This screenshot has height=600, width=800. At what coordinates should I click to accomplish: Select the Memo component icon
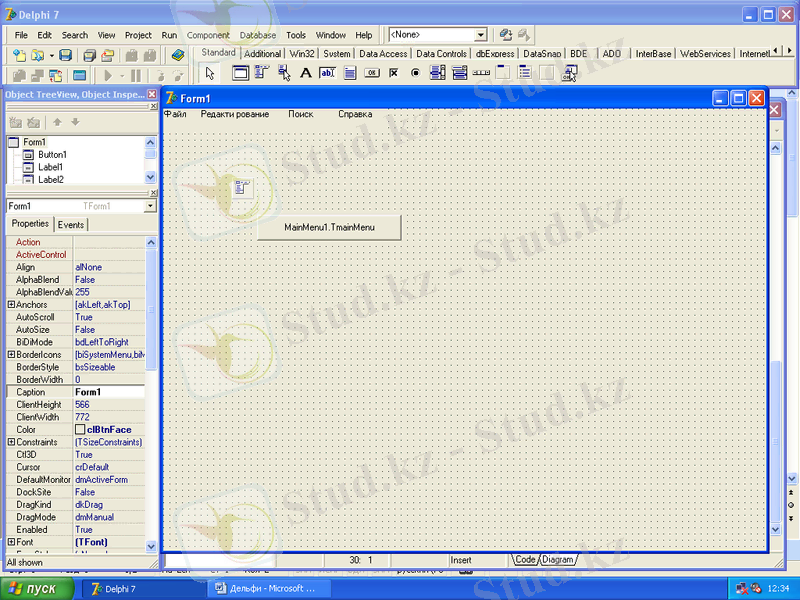350,73
